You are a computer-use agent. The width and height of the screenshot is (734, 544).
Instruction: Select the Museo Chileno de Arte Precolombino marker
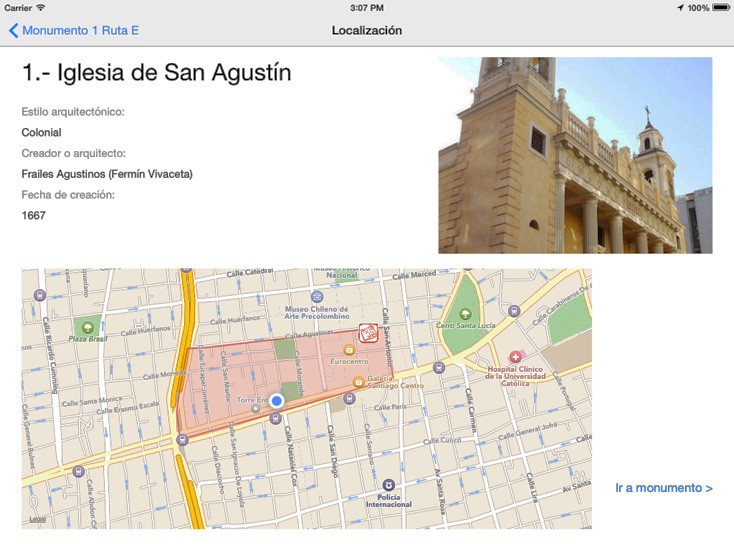[x=317, y=297]
